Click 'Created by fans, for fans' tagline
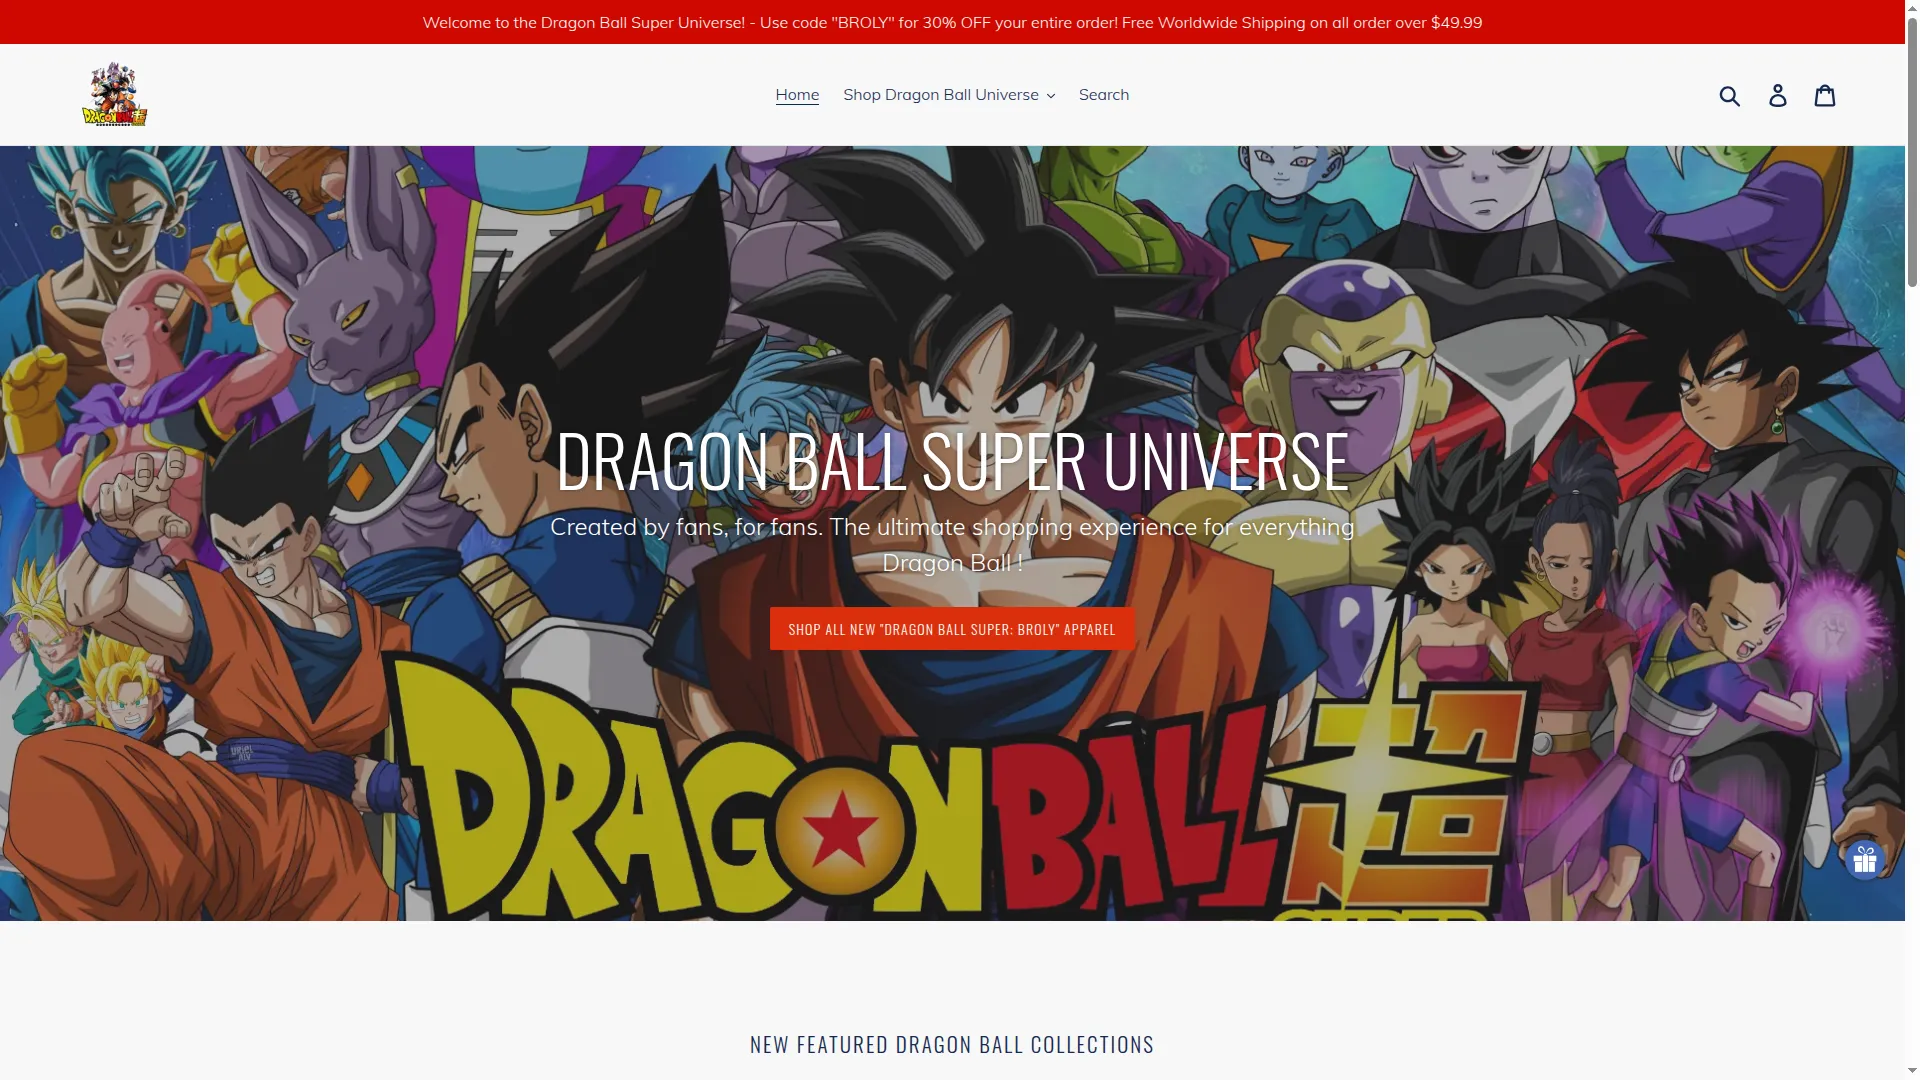 pos(952,545)
